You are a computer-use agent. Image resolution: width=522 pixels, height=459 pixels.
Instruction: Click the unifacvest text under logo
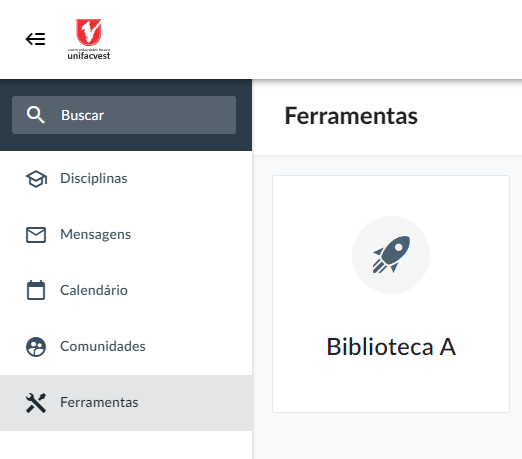89,56
